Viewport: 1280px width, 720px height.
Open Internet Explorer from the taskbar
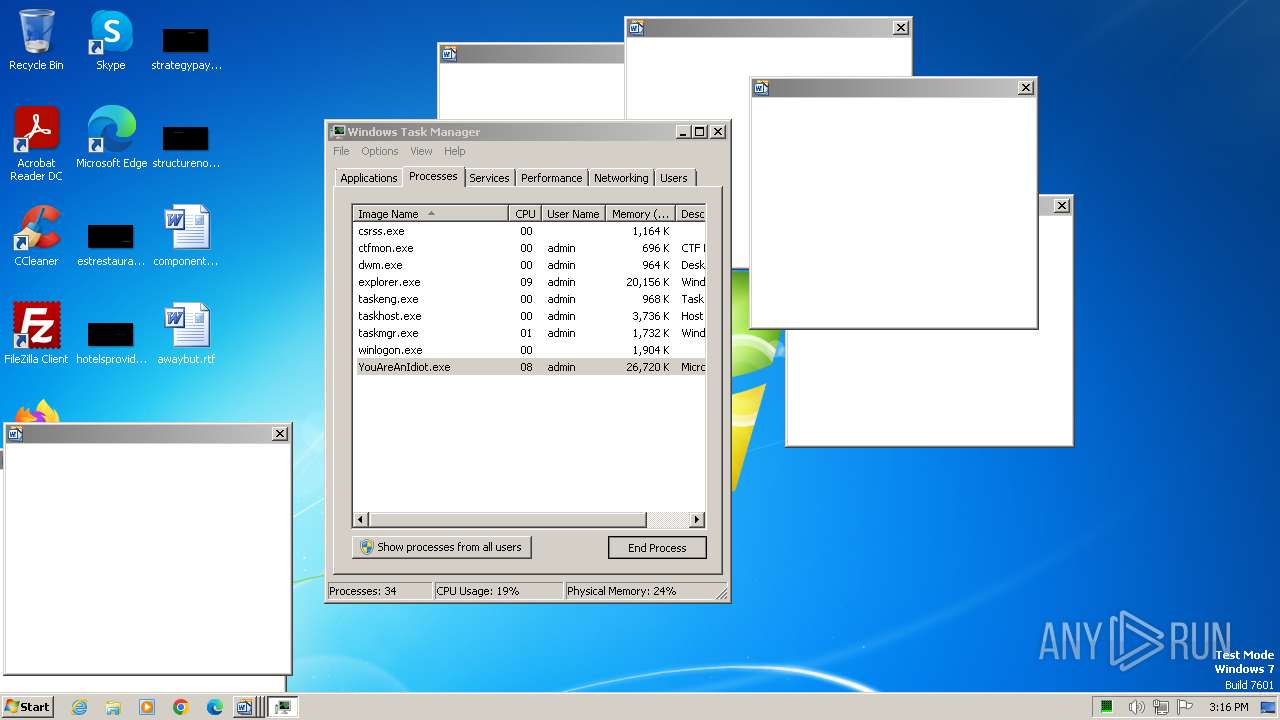pos(79,707)
